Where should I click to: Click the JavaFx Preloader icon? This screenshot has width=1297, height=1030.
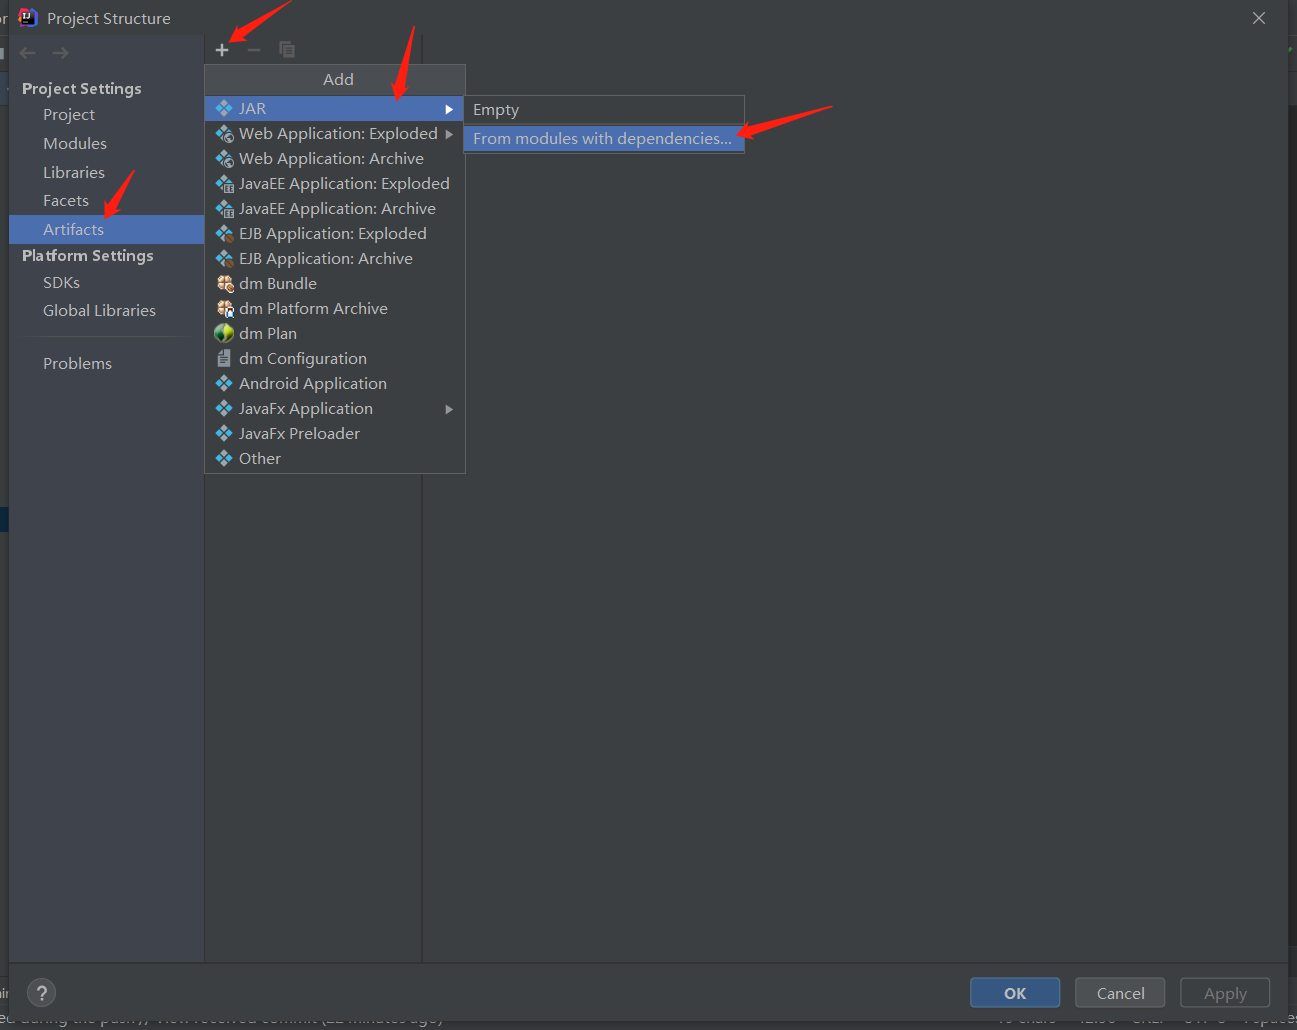[224, 433]
